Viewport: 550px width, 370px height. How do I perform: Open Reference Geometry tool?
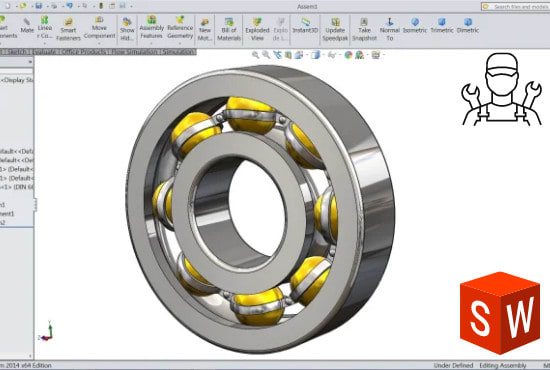point(180,27)
